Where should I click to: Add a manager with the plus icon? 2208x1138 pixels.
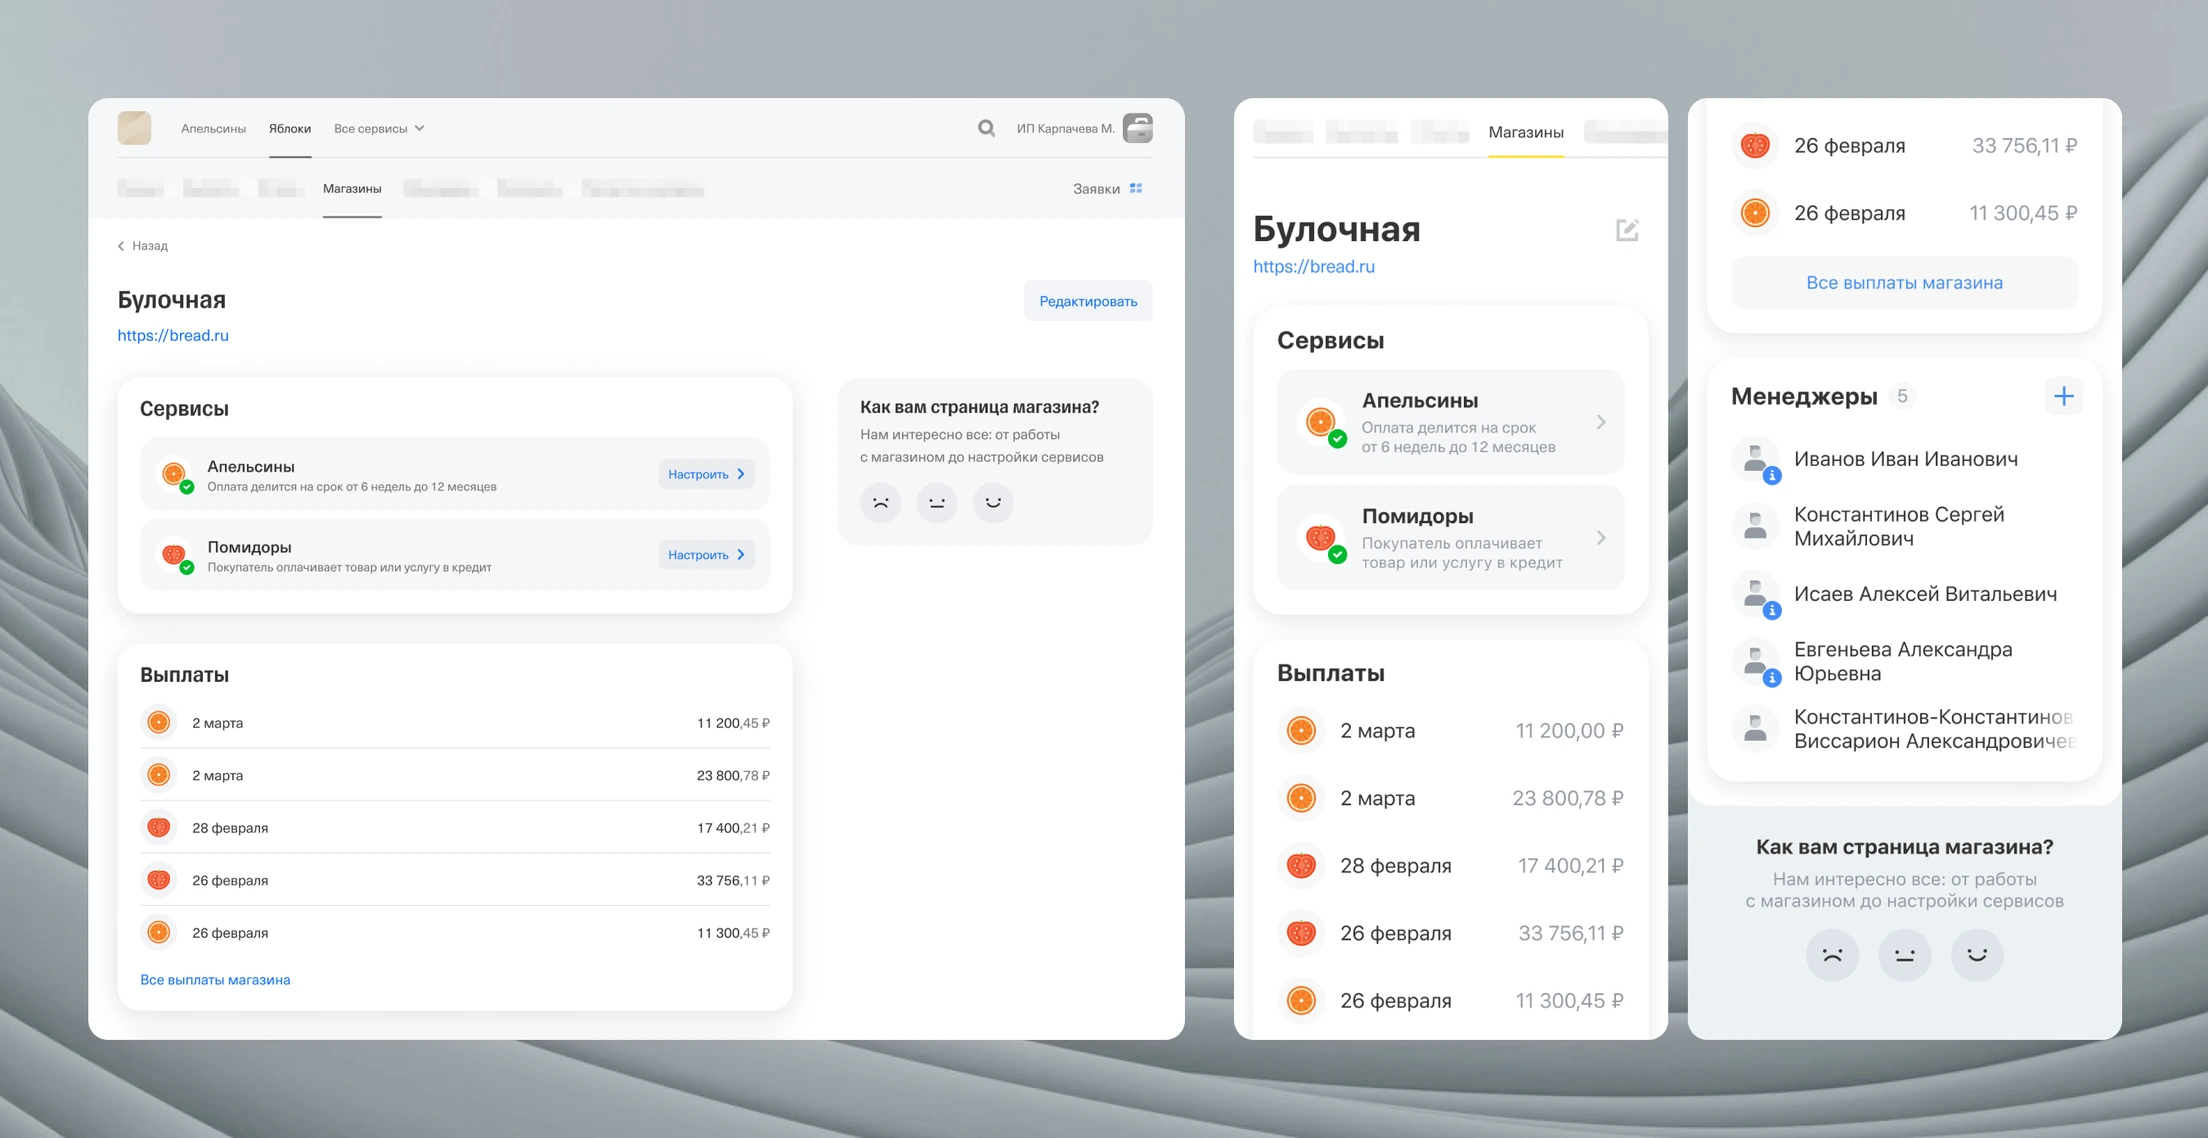click(2063, 396)
